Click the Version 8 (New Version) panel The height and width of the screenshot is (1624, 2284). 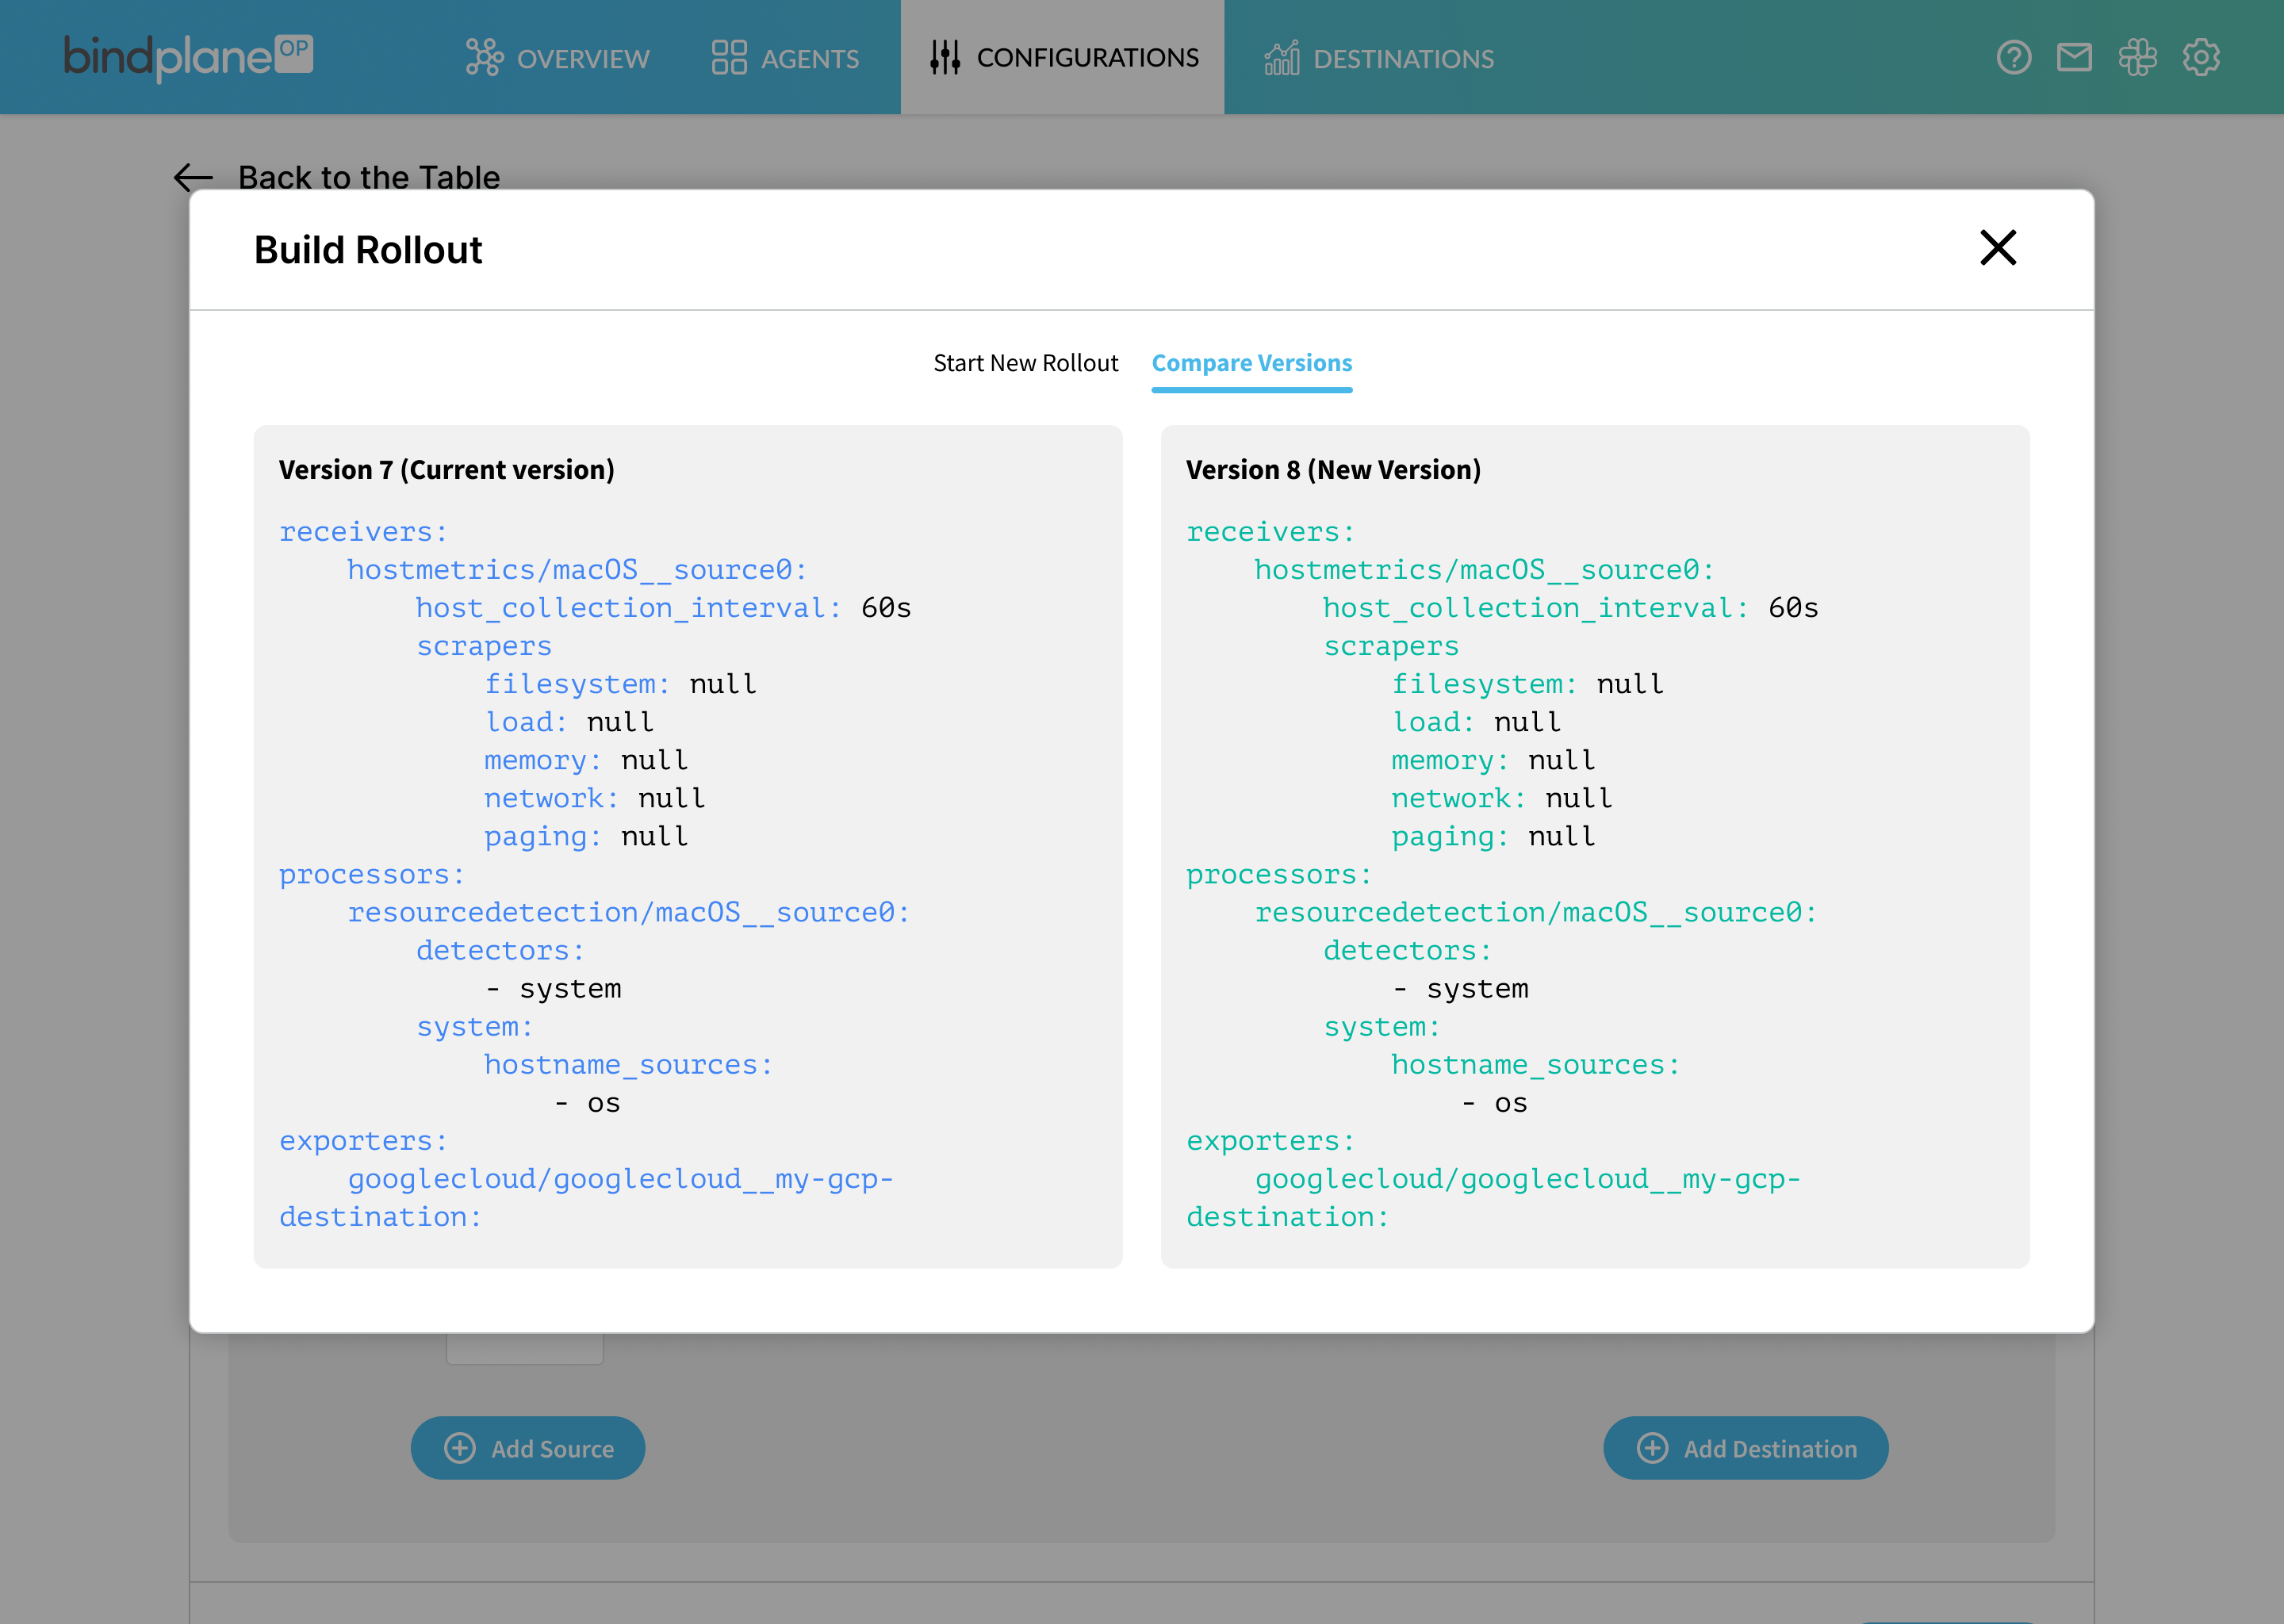pyautogui.click(x=1594, y=846)
